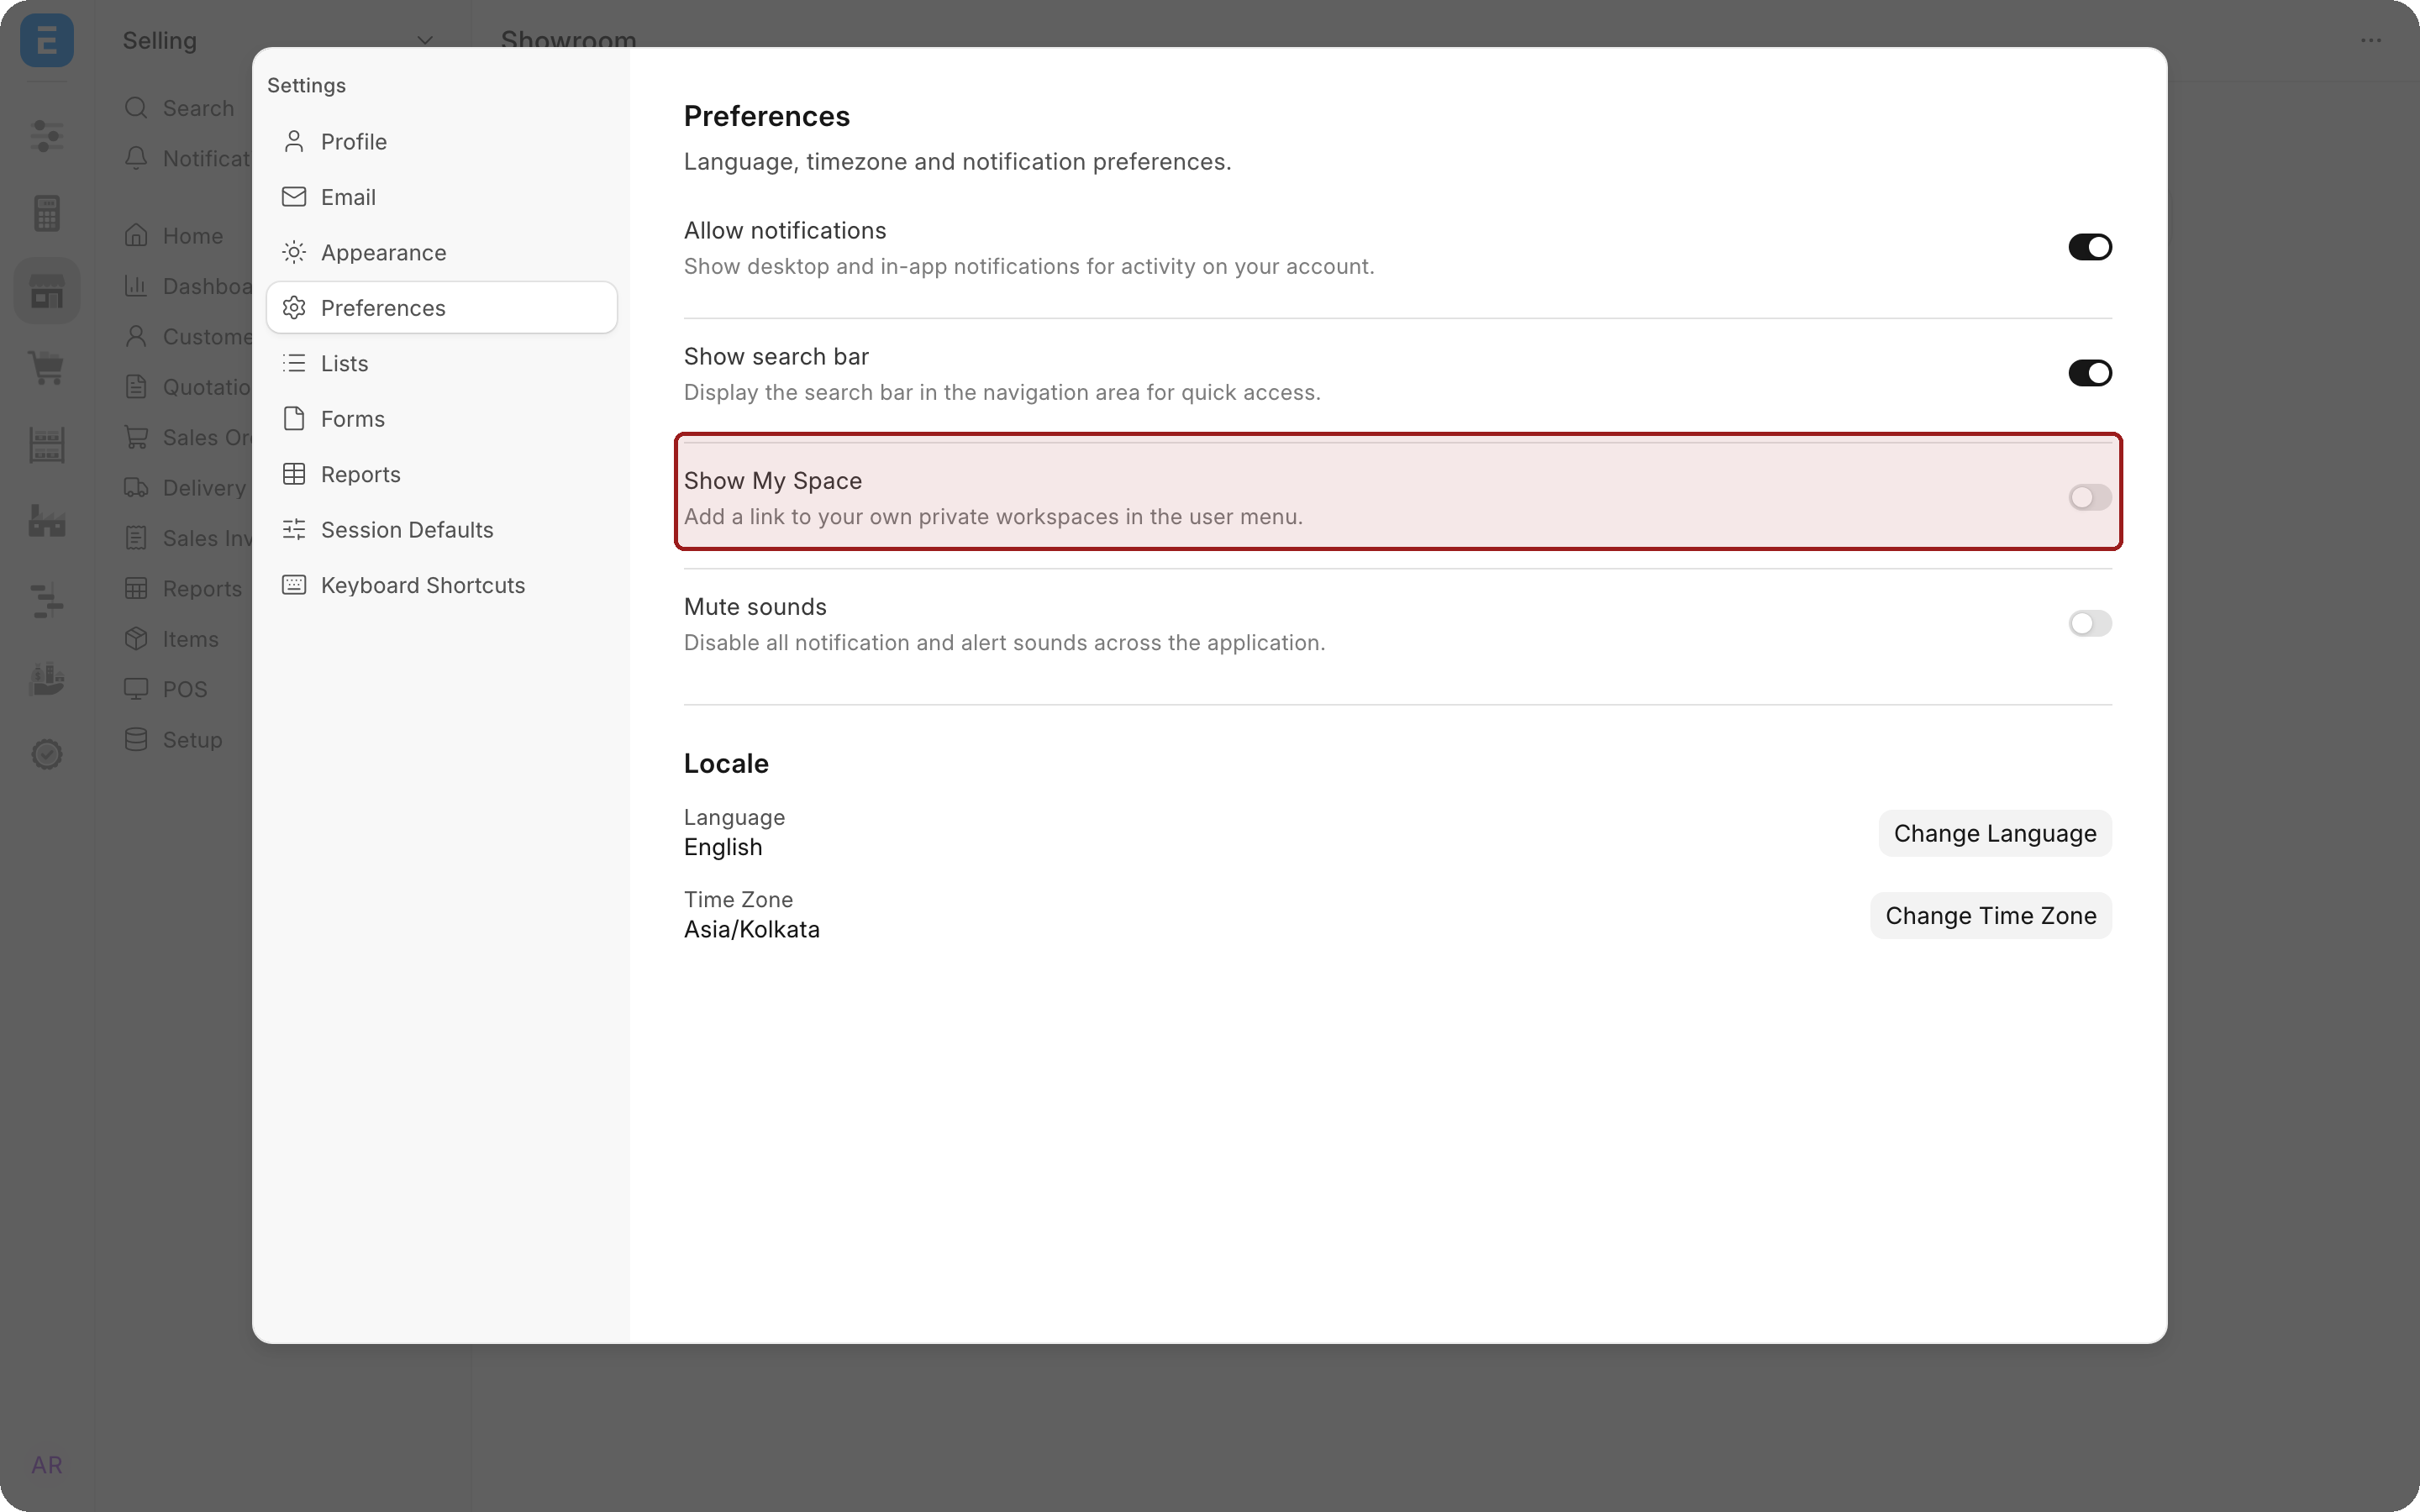This screenshot has height=1512, width=2420.
Task: View Keyboard Shortcuts settings
Action: (x=441, y=585)
